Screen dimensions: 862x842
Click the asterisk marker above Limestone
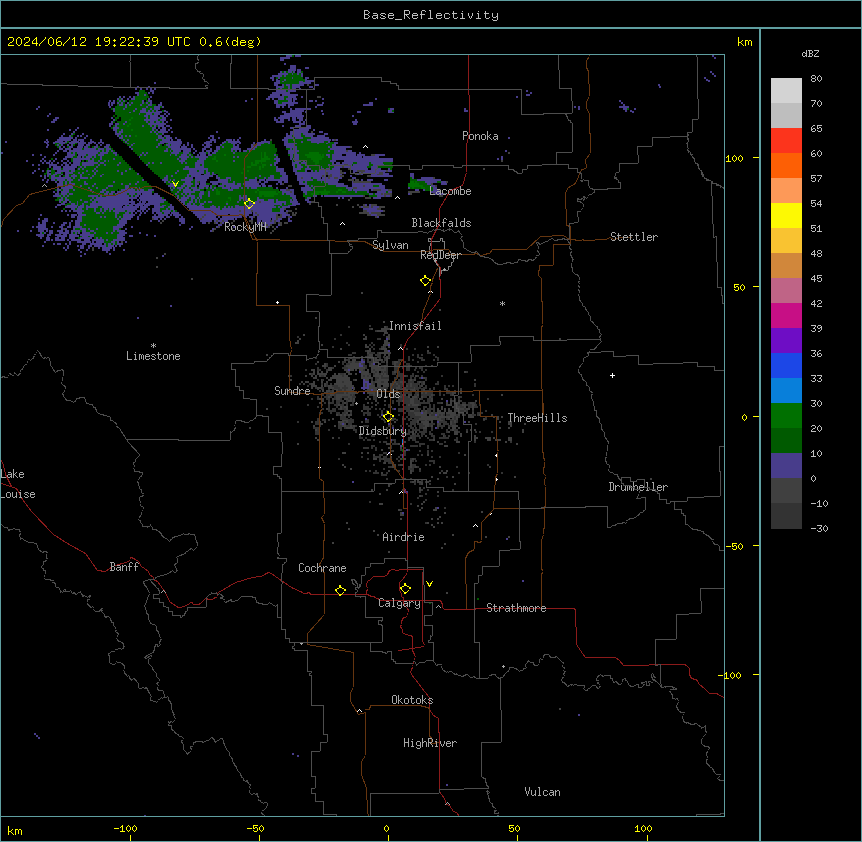point(153,346)
